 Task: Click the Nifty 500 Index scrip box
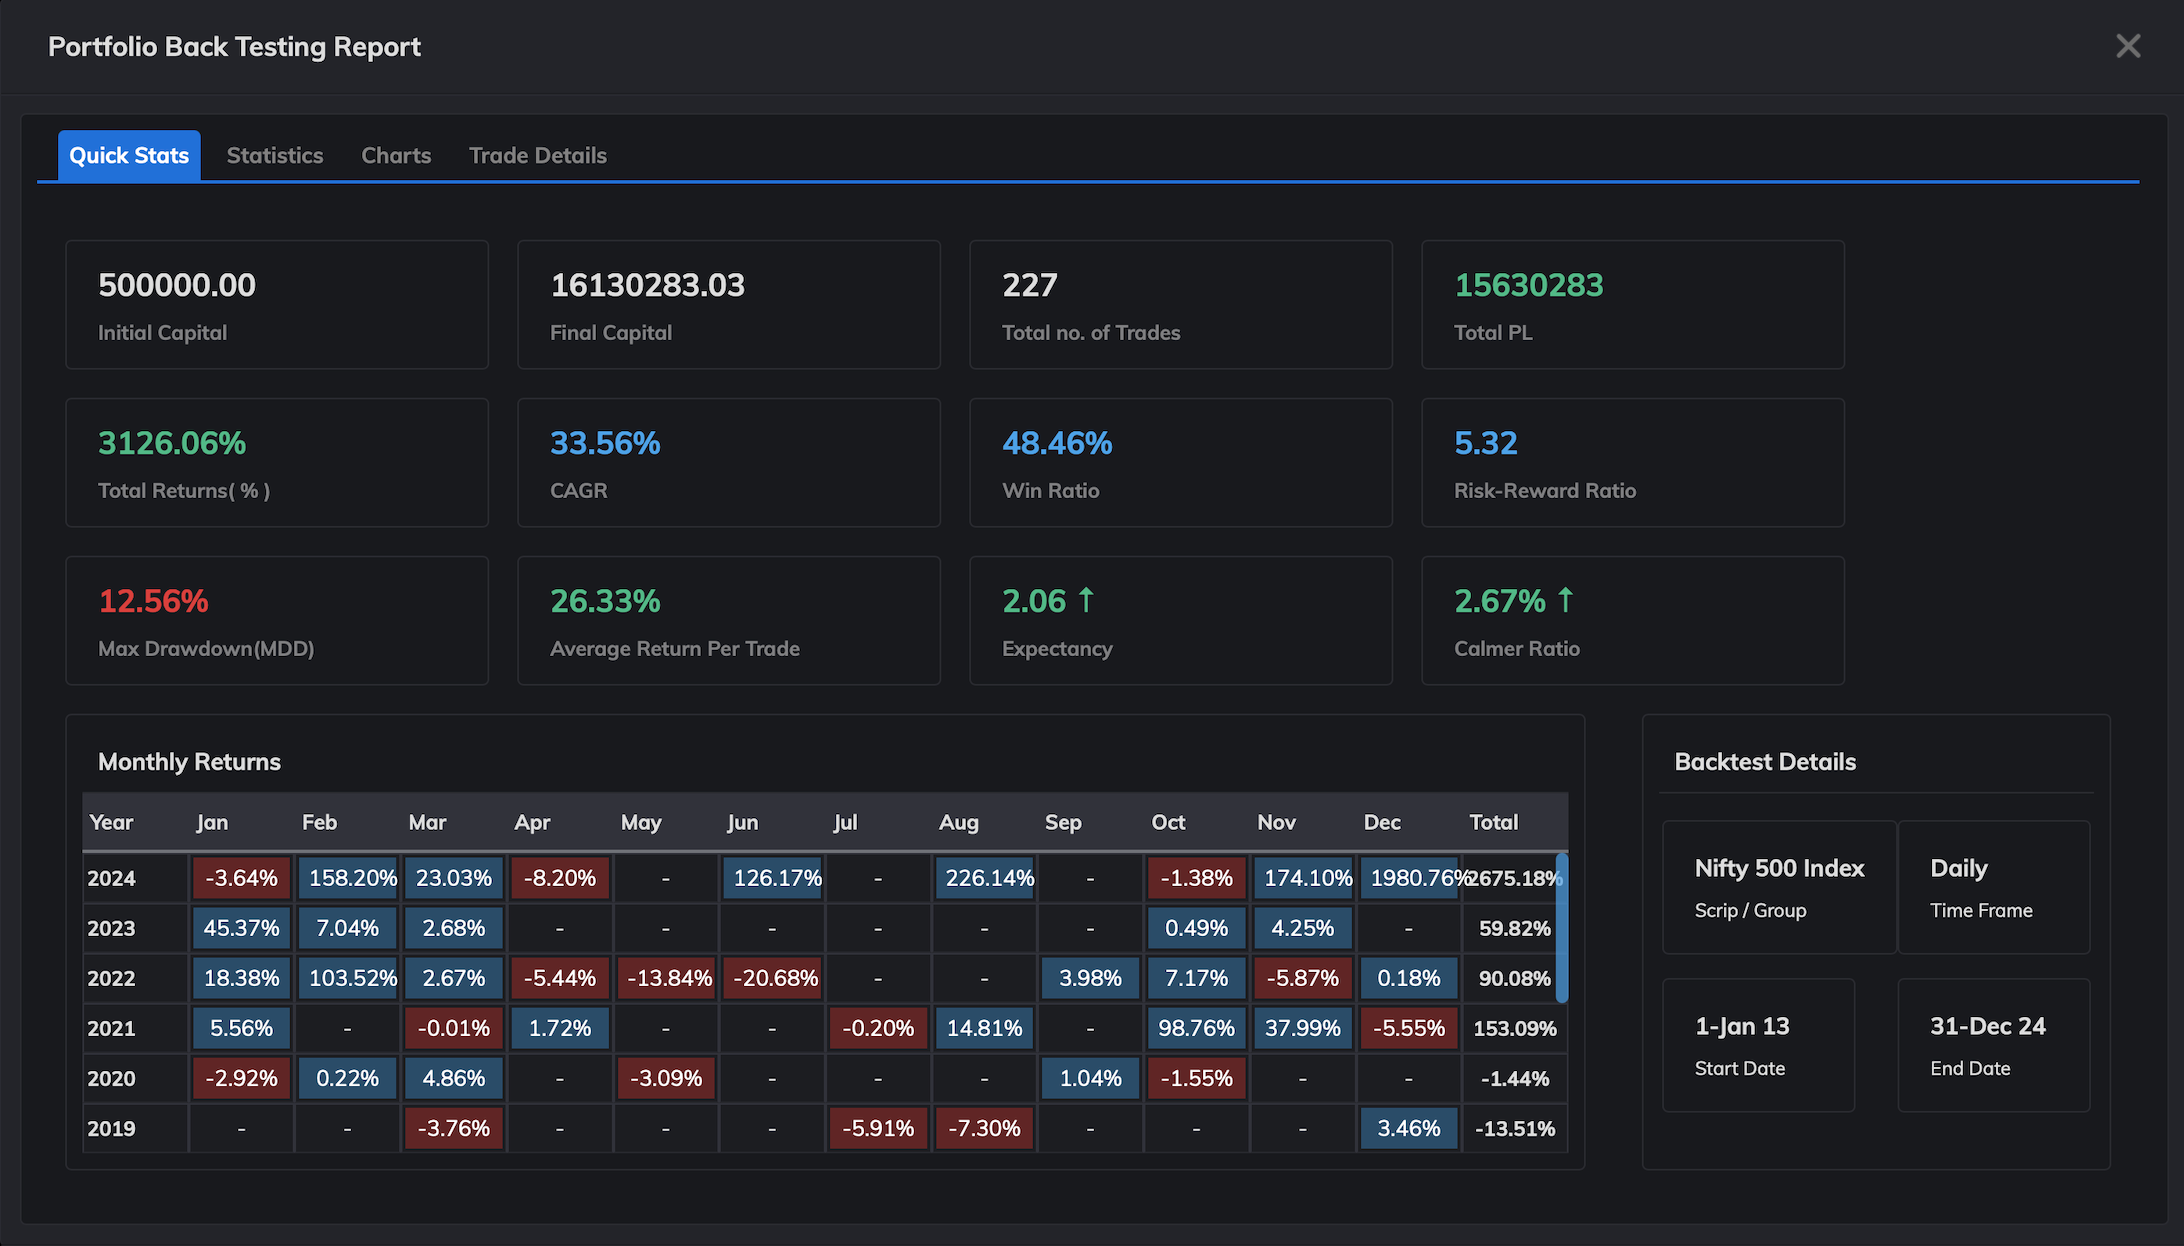click(1778, 886)
